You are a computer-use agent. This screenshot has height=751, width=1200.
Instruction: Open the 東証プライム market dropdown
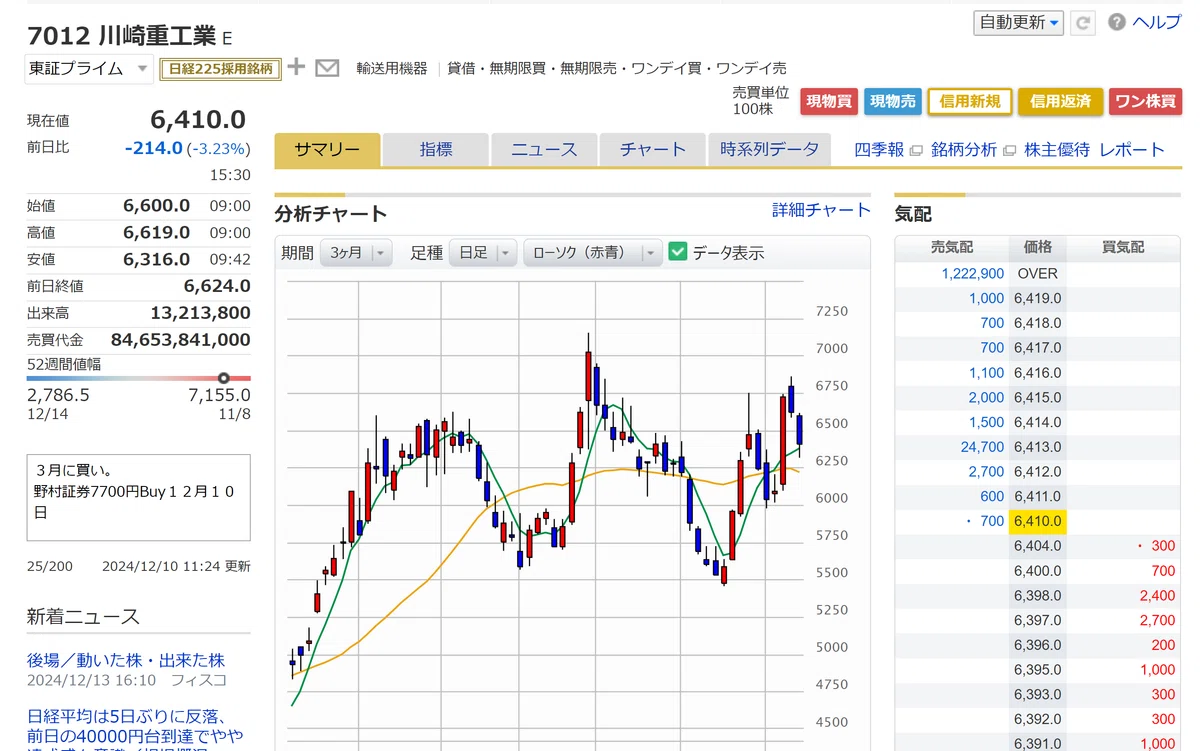(x=88, y=68)
